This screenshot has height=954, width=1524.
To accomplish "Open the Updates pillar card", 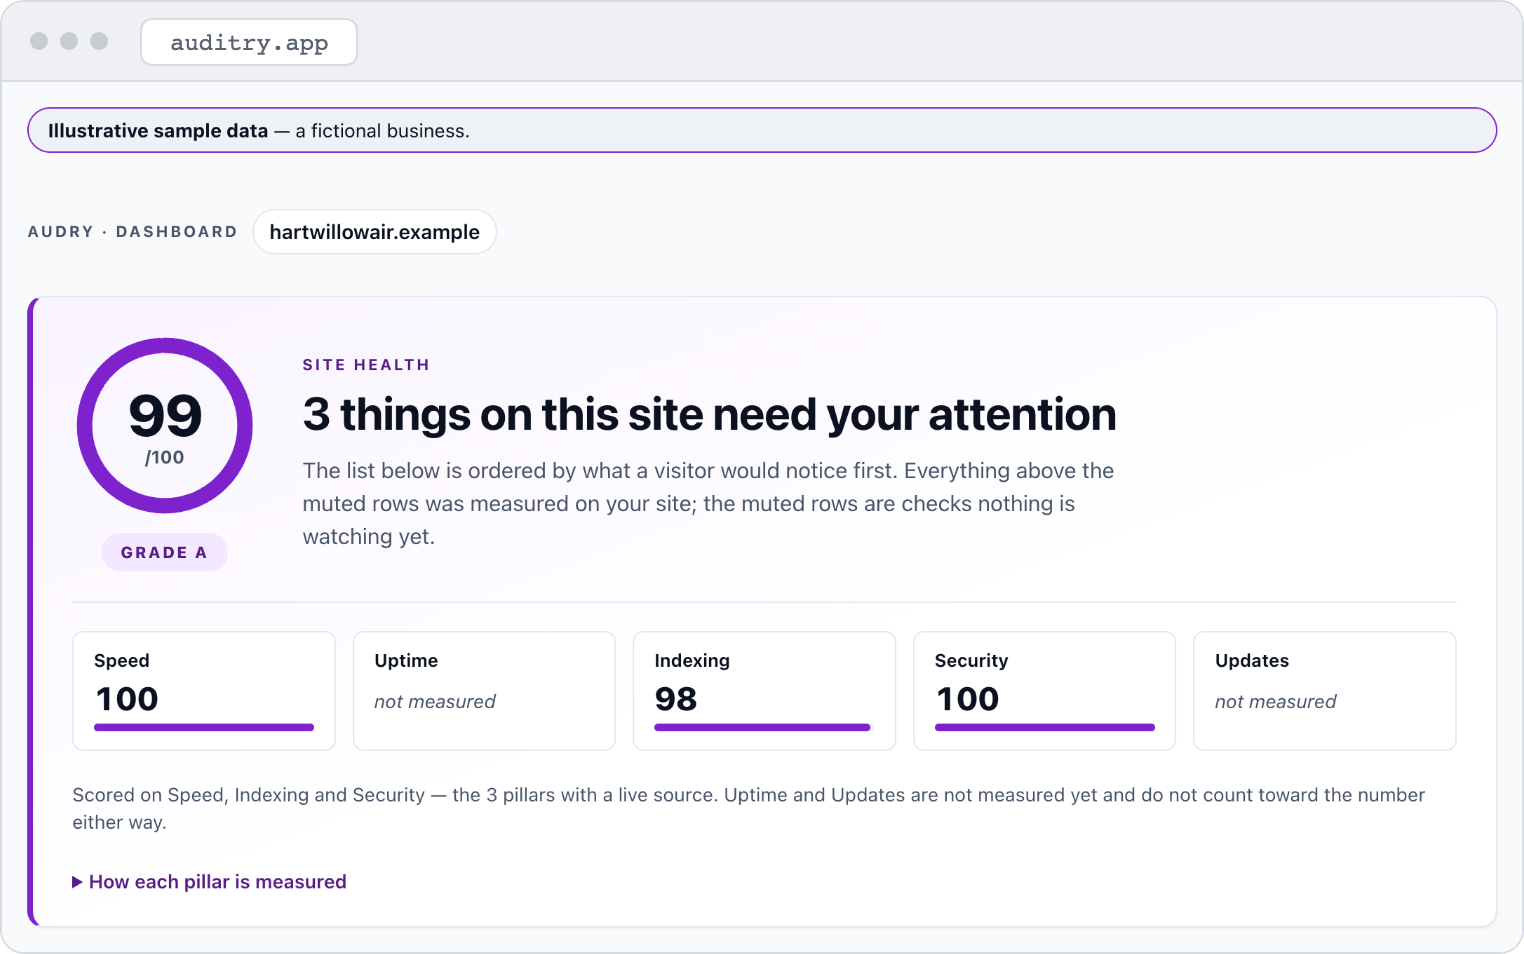I will 1325,691.
